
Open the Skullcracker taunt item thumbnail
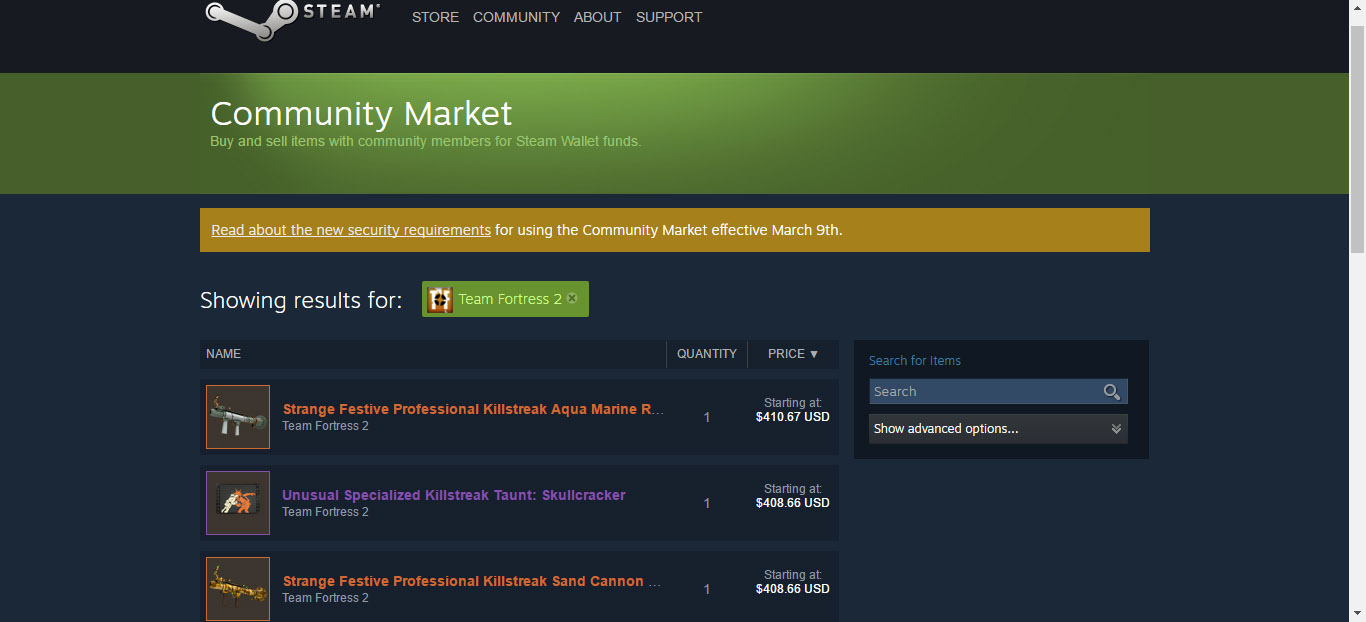point(238,503)
